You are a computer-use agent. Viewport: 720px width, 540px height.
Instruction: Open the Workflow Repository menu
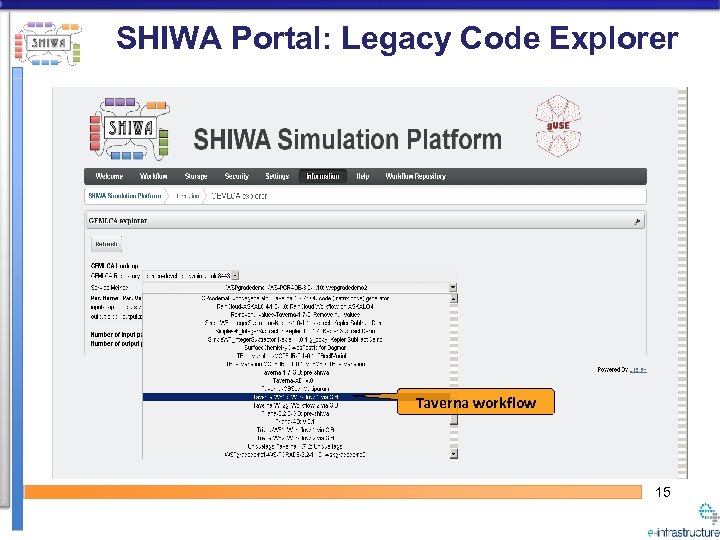pos(416,176)
